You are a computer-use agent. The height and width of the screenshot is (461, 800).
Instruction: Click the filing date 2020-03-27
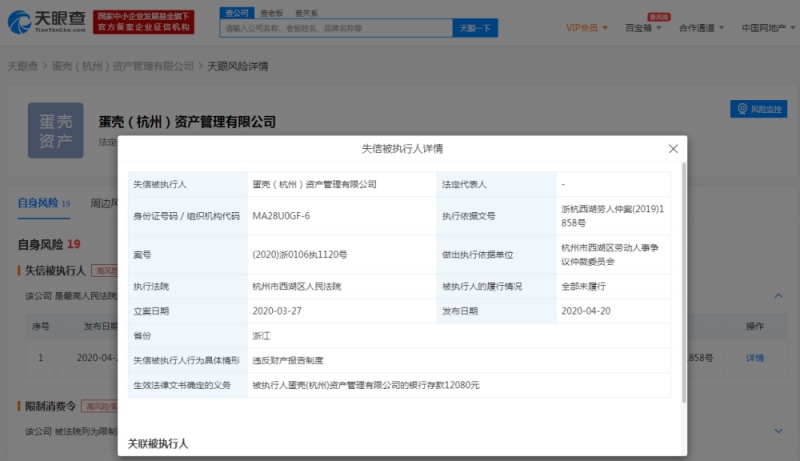[x=277, y=311]
